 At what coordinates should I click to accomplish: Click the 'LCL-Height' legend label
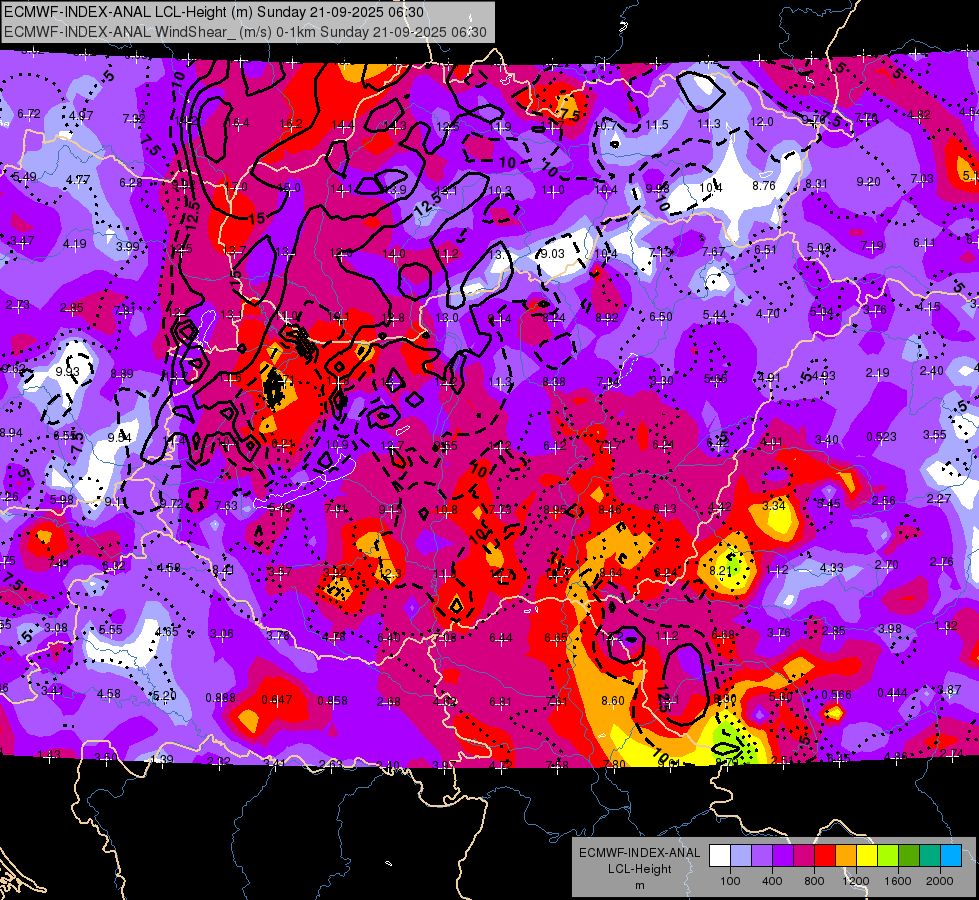pyautogui.click(x=639, y=869)
